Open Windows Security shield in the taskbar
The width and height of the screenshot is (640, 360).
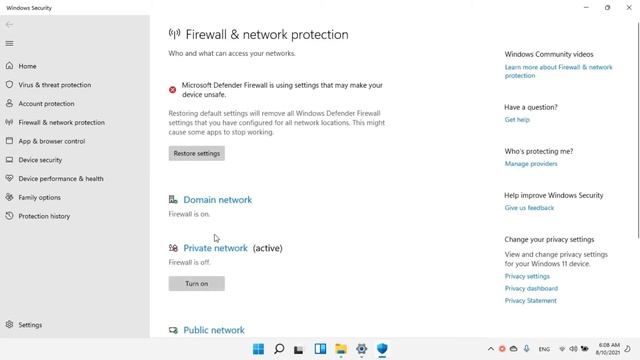coord(382,349)
